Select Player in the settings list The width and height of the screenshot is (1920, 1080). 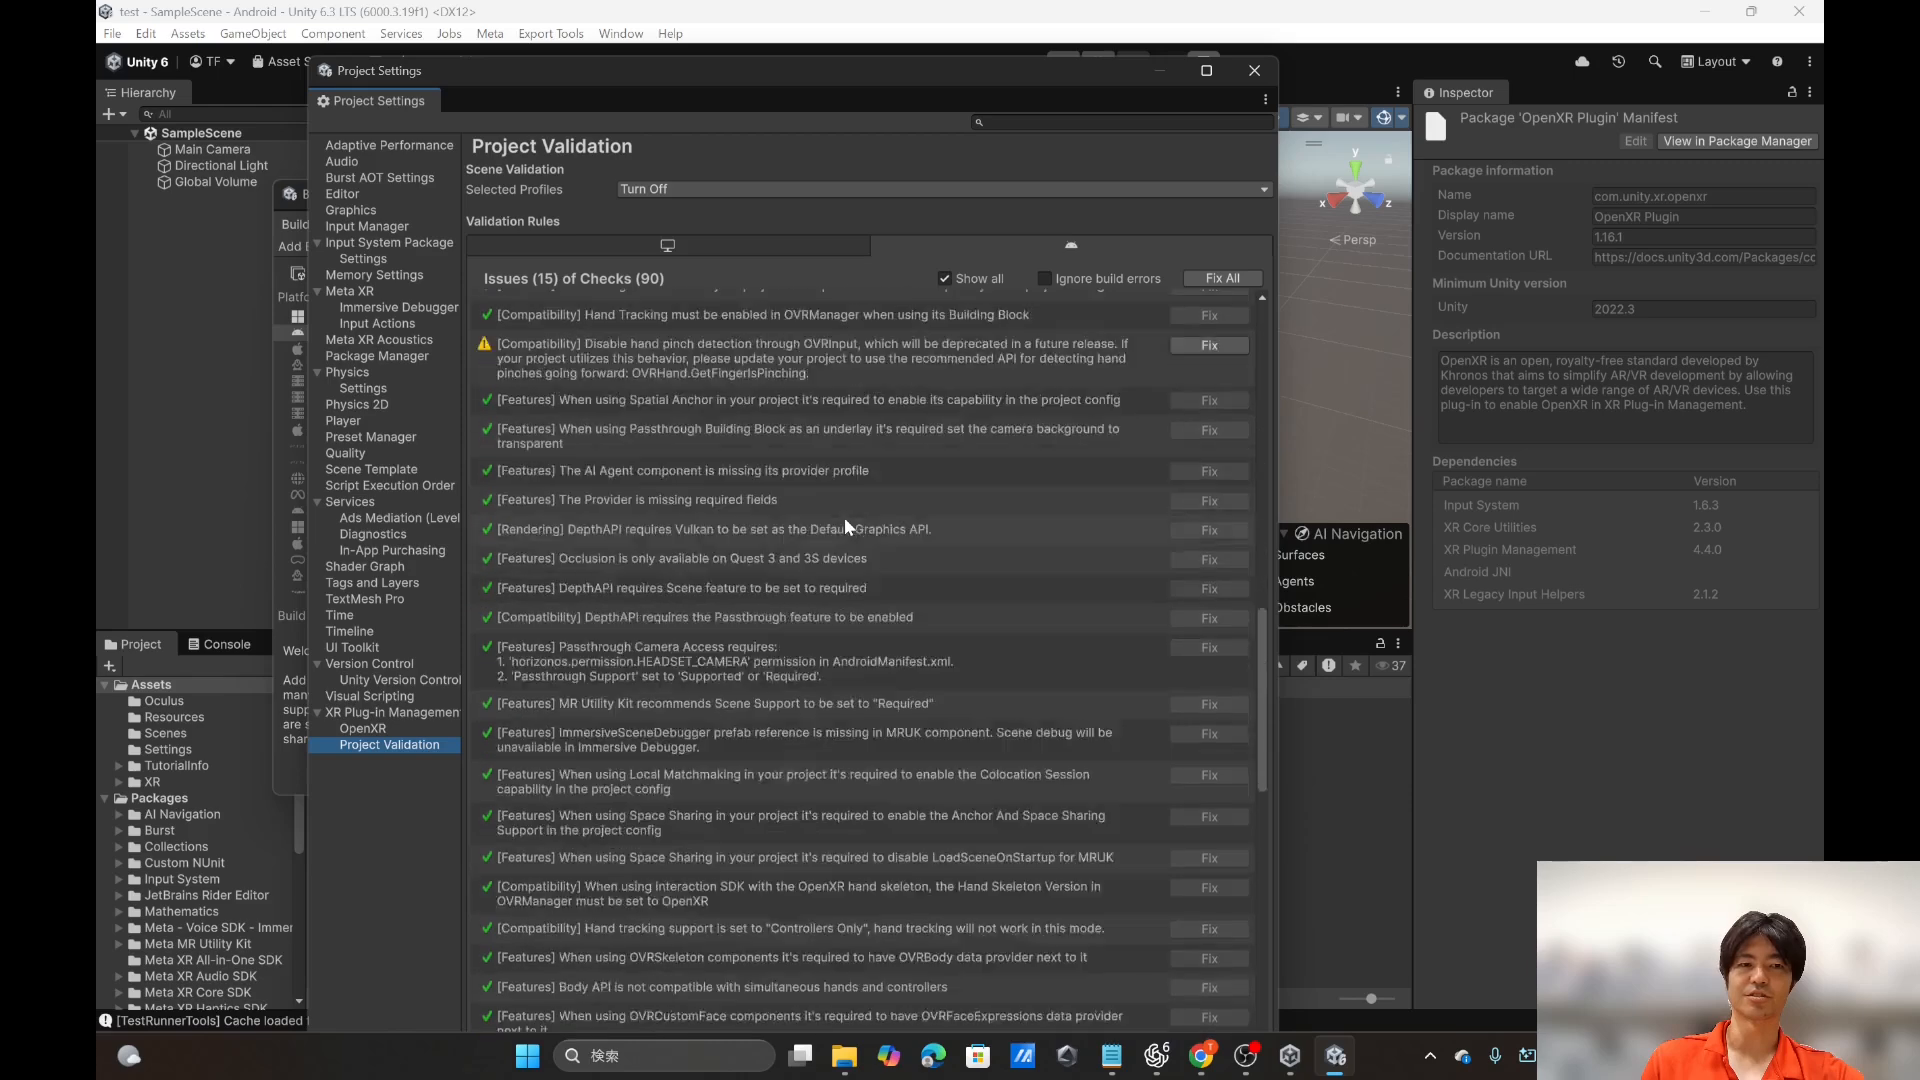pos(343,421)
